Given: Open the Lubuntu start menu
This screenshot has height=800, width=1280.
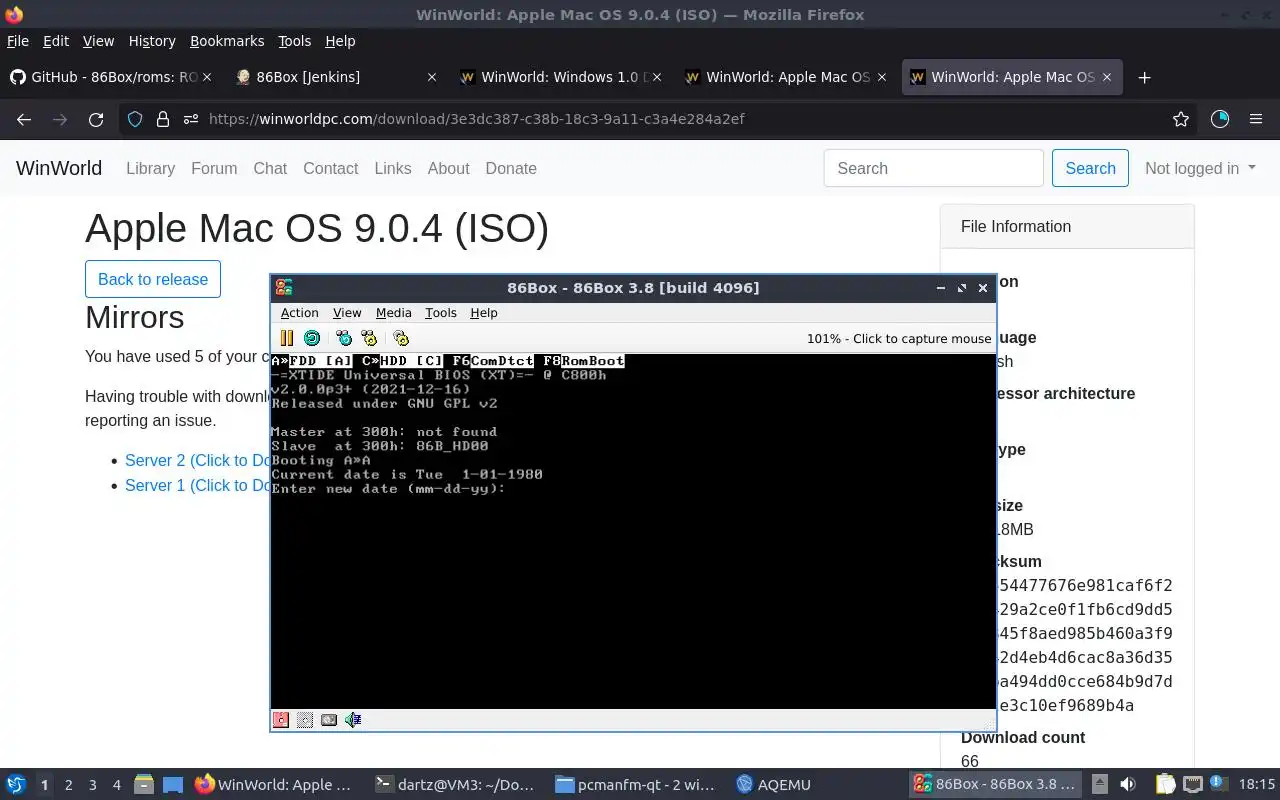Looking at the screenshot, I should click(x=16, y=785).
